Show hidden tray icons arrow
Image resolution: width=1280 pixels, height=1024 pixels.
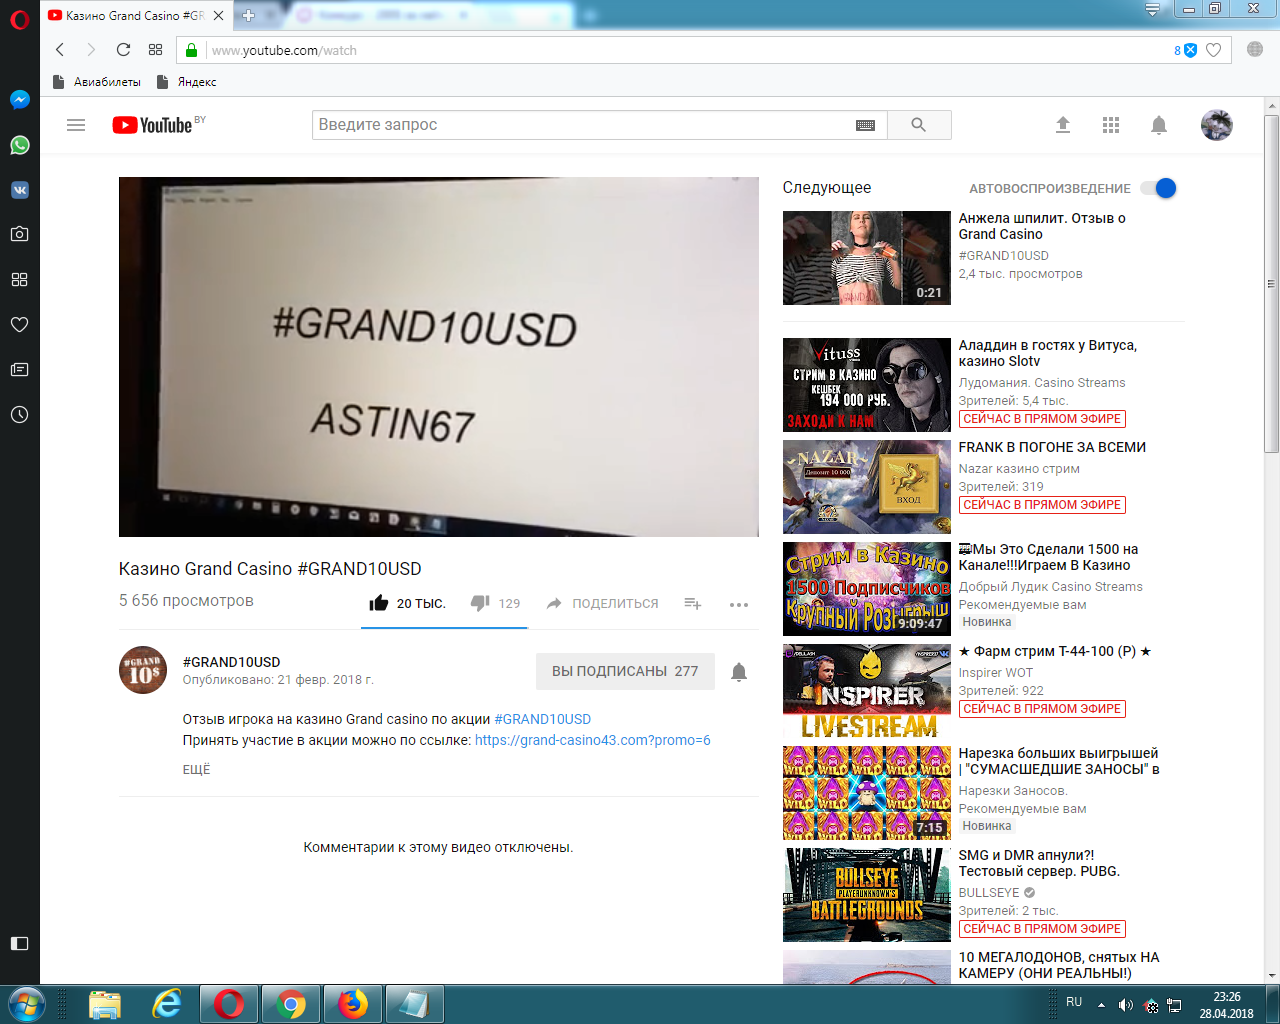[1101, 1005]
